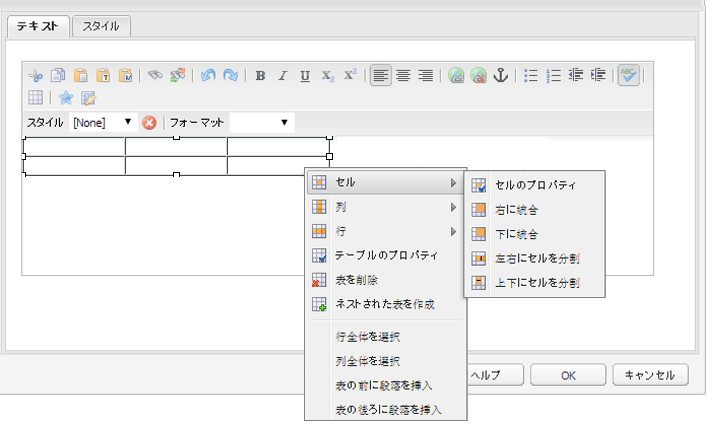Click the ヘルプ button
Viewport: 708px width, 424px height.
[495, 375]
